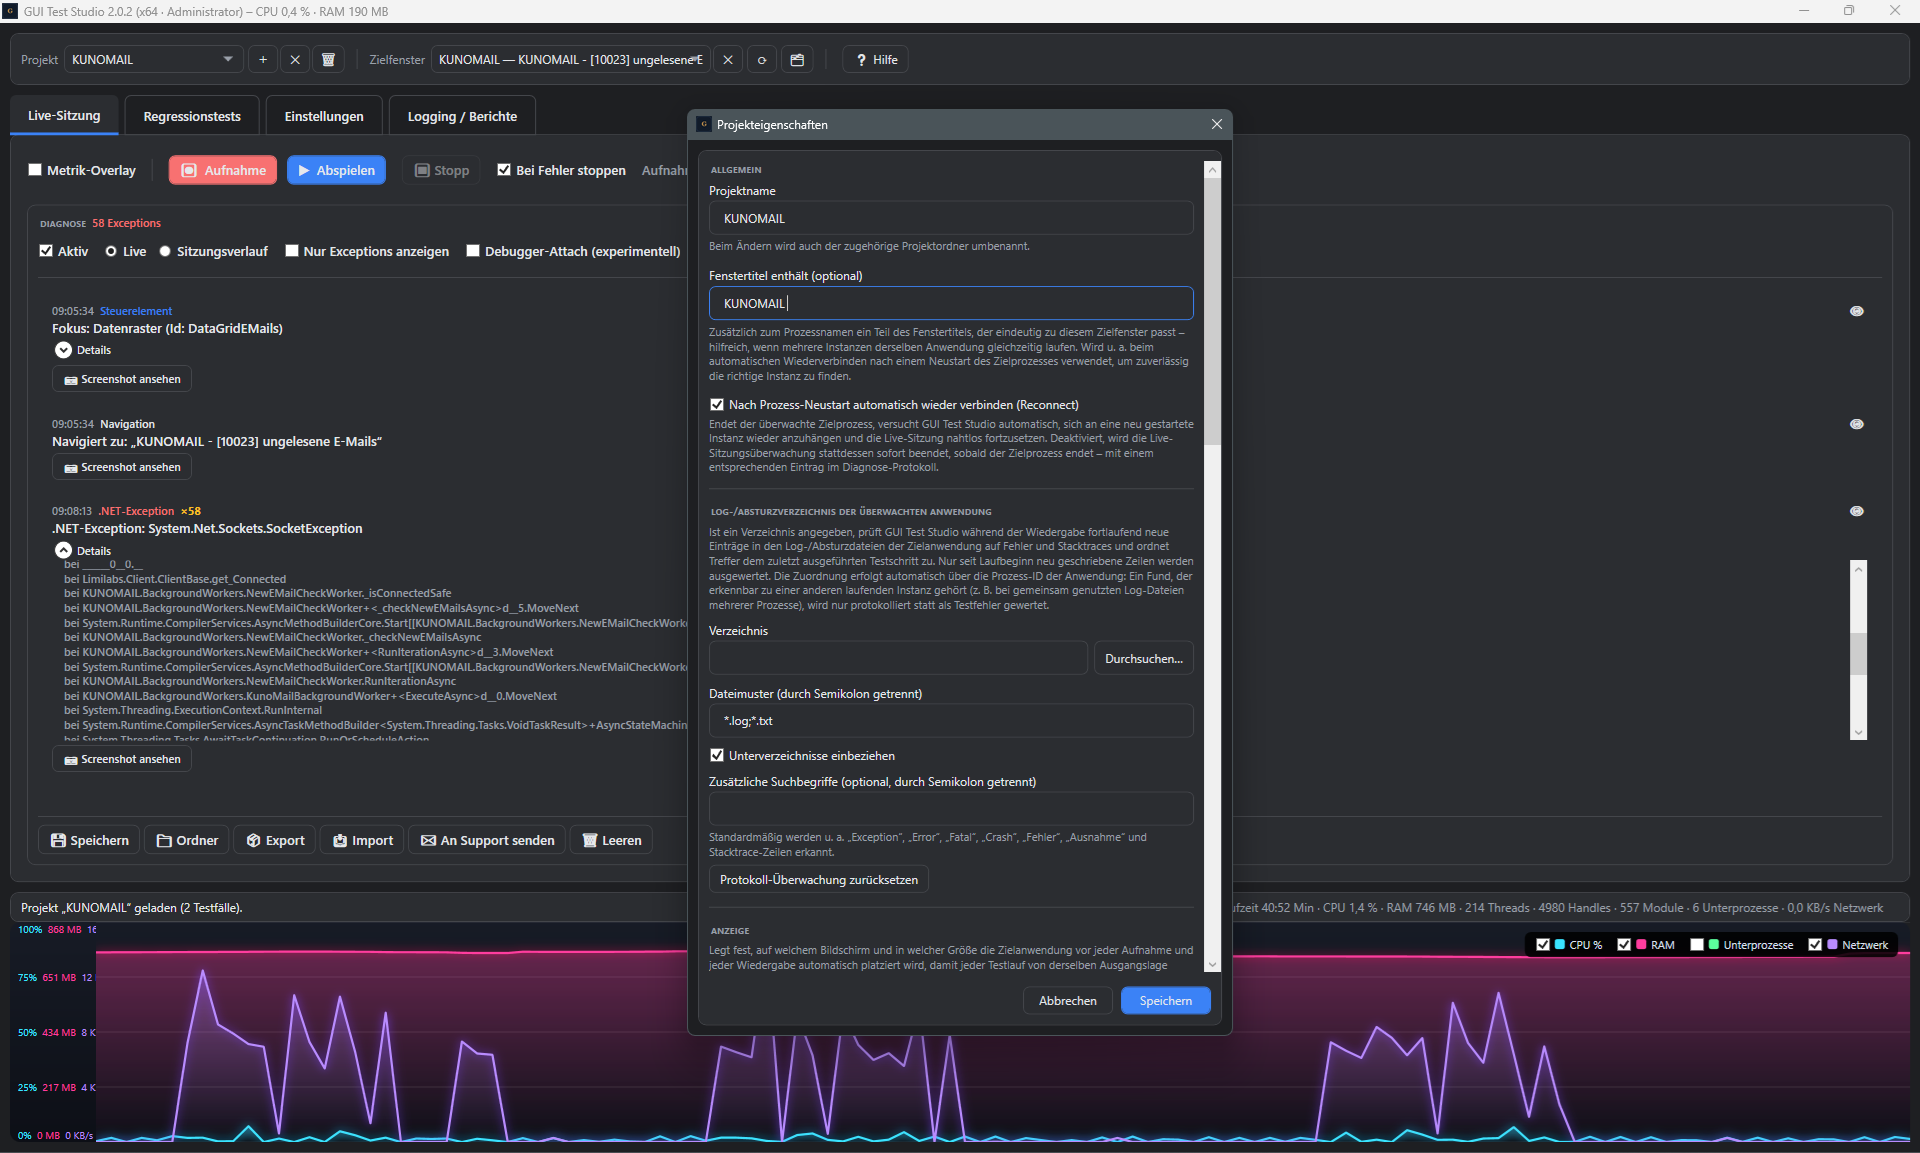View screenshot of the Navigation entry

tap(122, 467)
